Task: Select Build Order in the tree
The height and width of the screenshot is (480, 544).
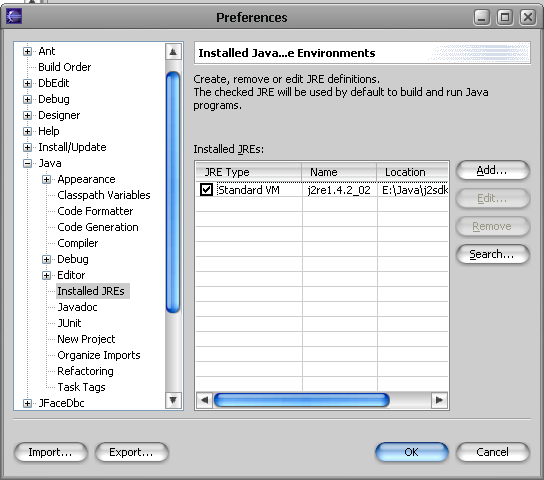Action: 65,67
